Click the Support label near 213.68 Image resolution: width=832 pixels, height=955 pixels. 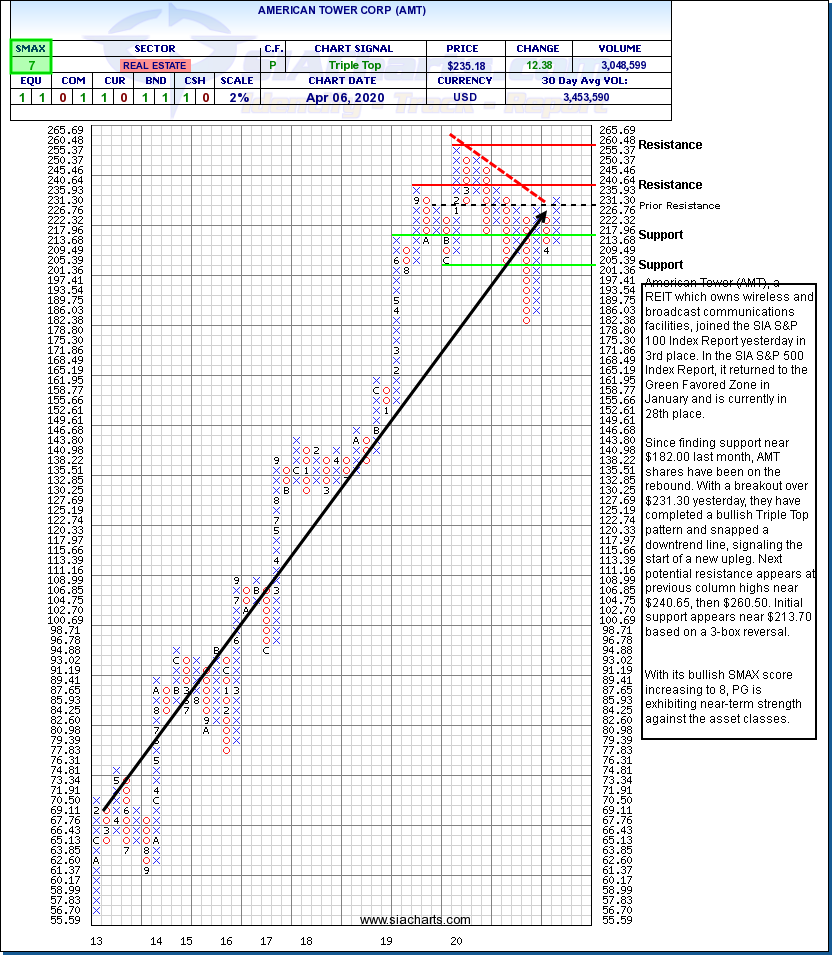660,235
